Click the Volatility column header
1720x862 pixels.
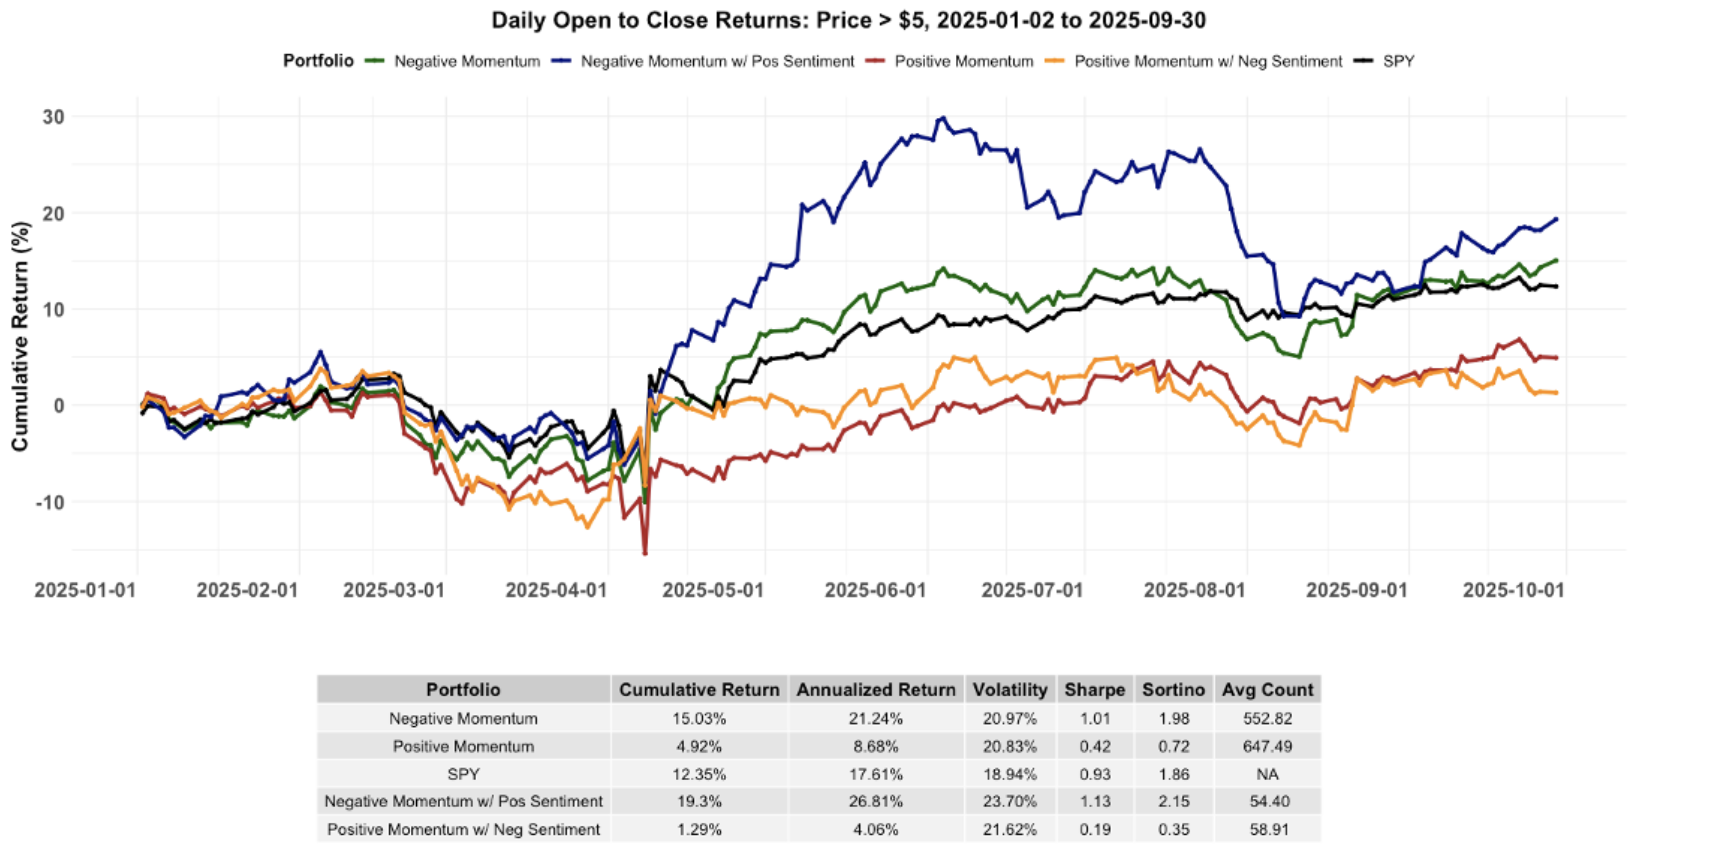click(1010, 689)
